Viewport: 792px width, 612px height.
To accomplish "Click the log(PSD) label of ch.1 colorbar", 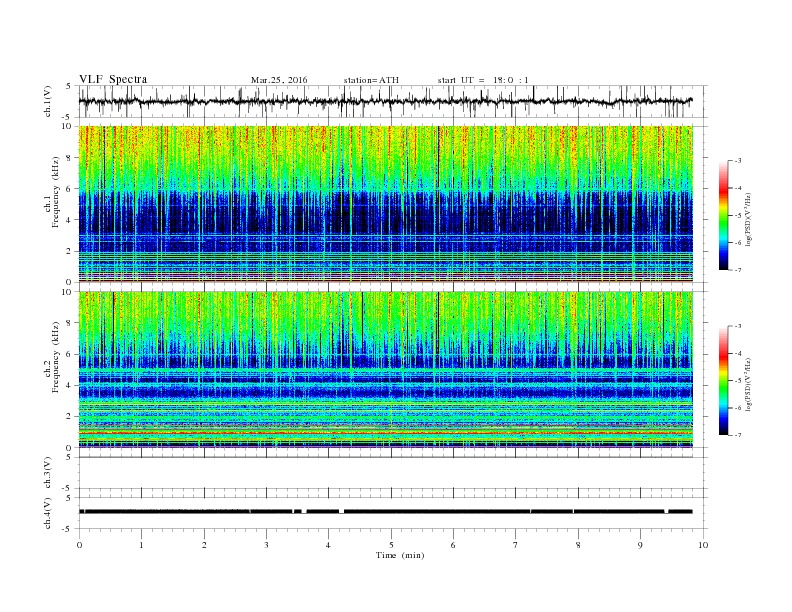I will [748, 220].
